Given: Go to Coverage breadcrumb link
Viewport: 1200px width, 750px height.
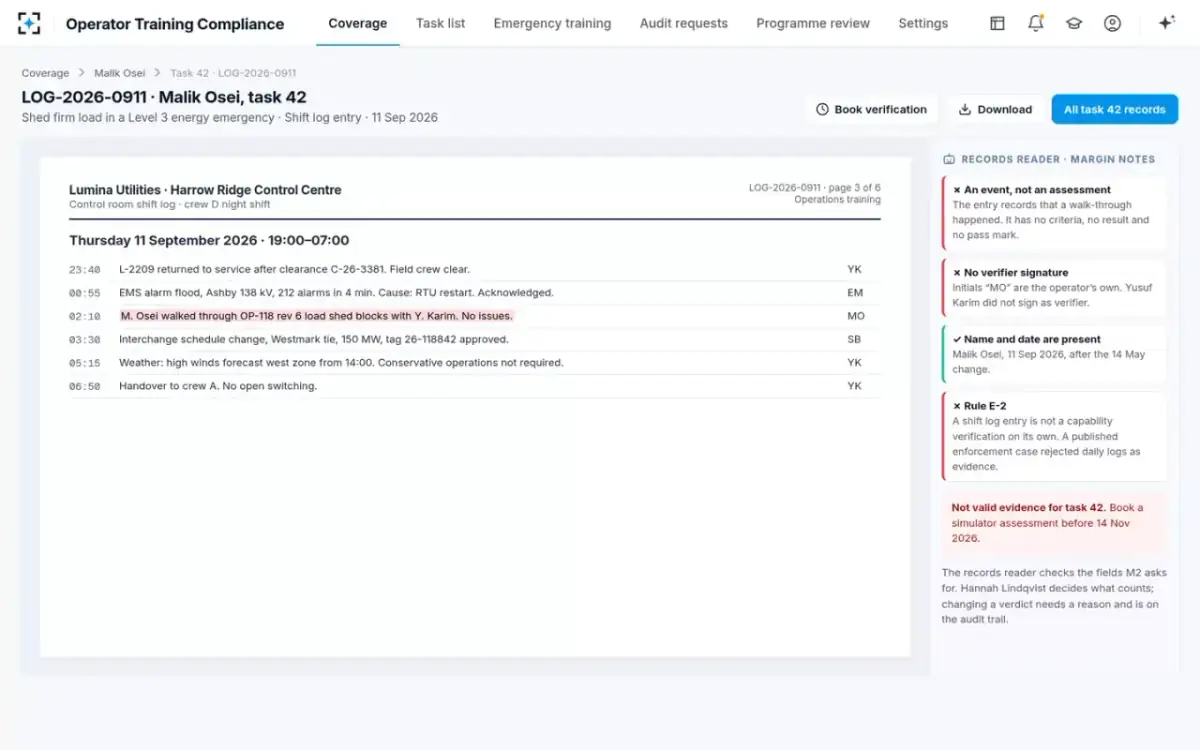Looking at the screenshot, I should point(46,73).
